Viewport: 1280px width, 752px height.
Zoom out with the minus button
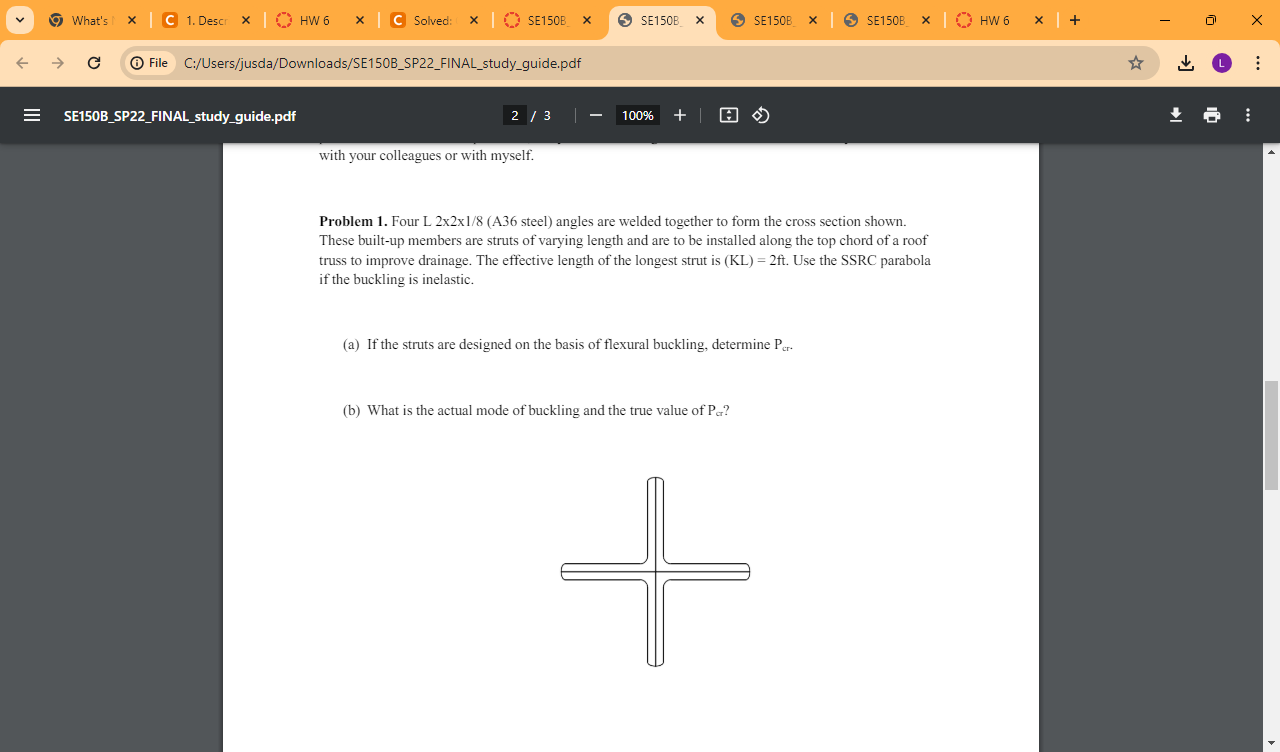tap(595, 115)
